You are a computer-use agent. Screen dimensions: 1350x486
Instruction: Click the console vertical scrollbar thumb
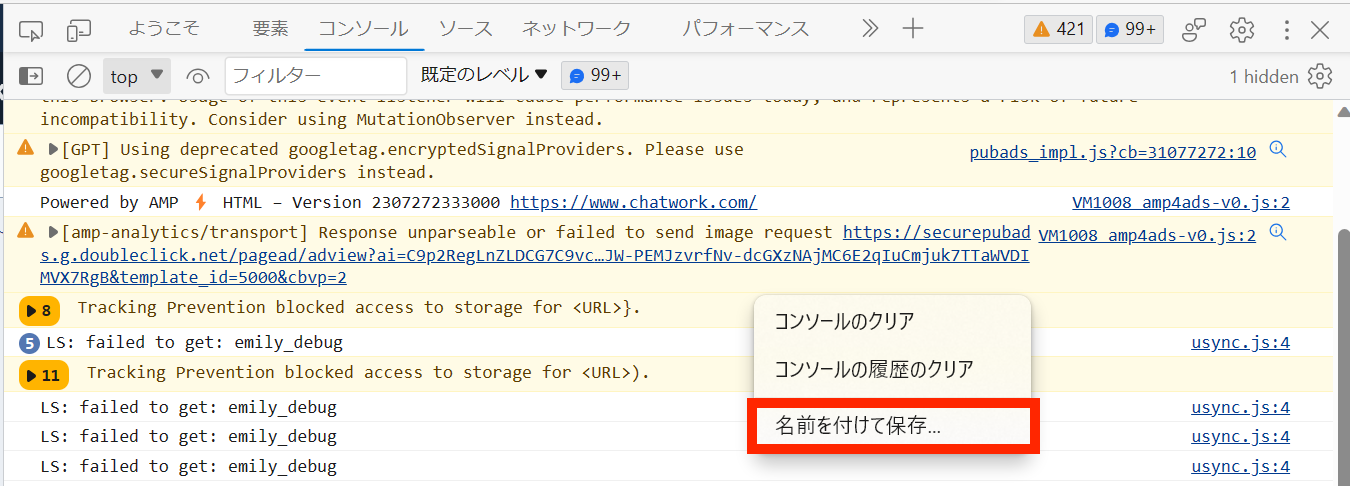click(x=1342, y=355)
